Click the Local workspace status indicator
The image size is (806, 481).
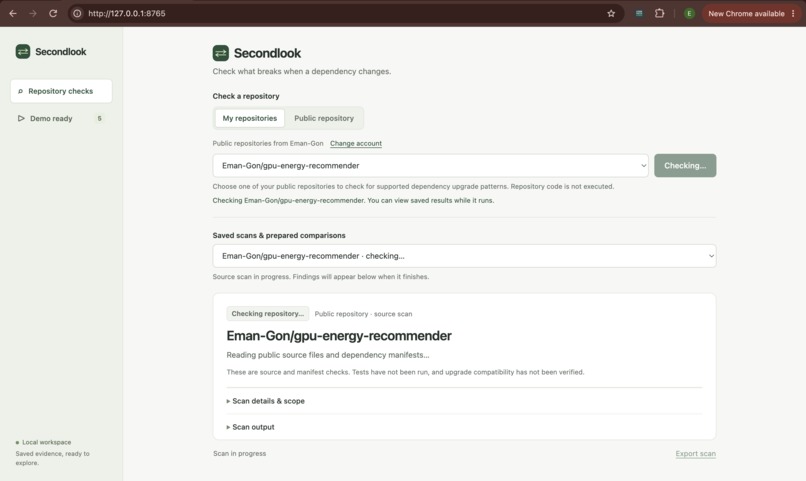pos(43,442)
